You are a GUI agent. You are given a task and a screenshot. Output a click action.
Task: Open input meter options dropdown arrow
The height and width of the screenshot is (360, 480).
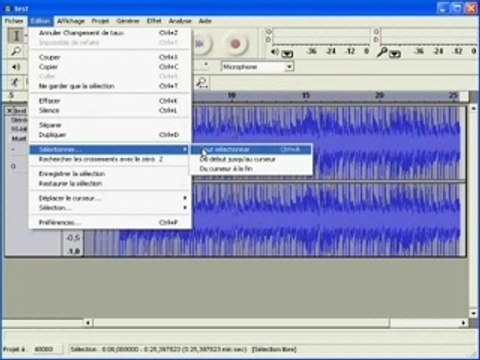[x=395, y=53]
